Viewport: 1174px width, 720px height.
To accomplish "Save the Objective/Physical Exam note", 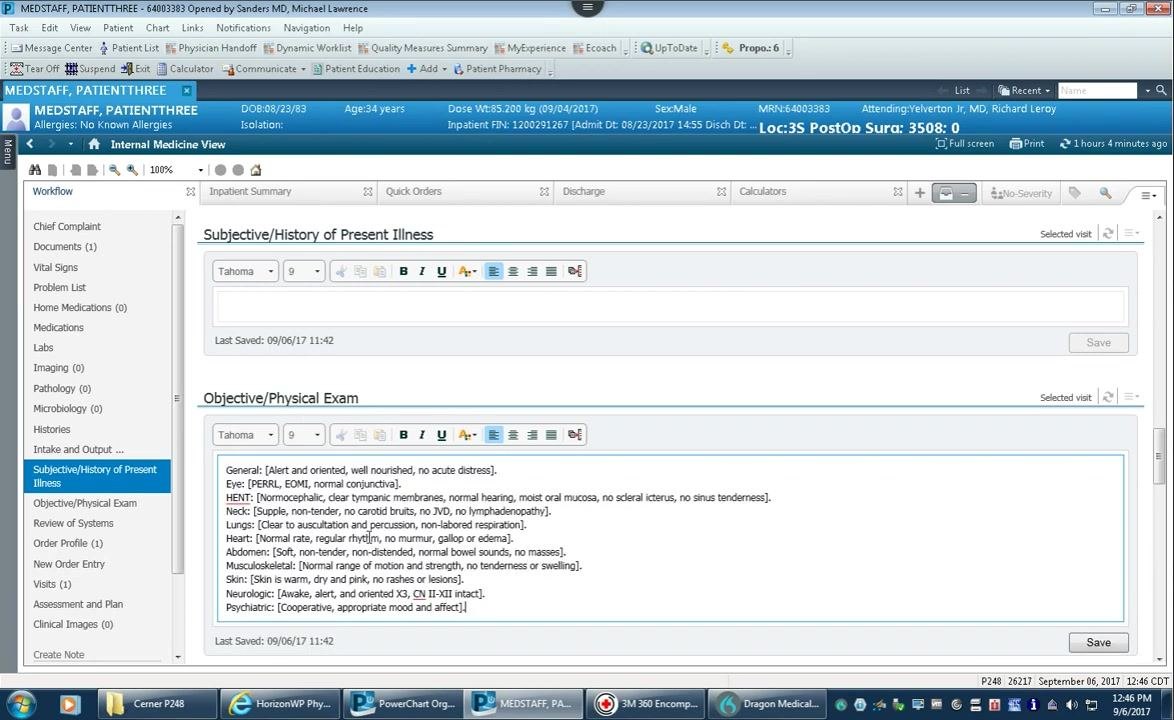I will (x=1098, y=642).
